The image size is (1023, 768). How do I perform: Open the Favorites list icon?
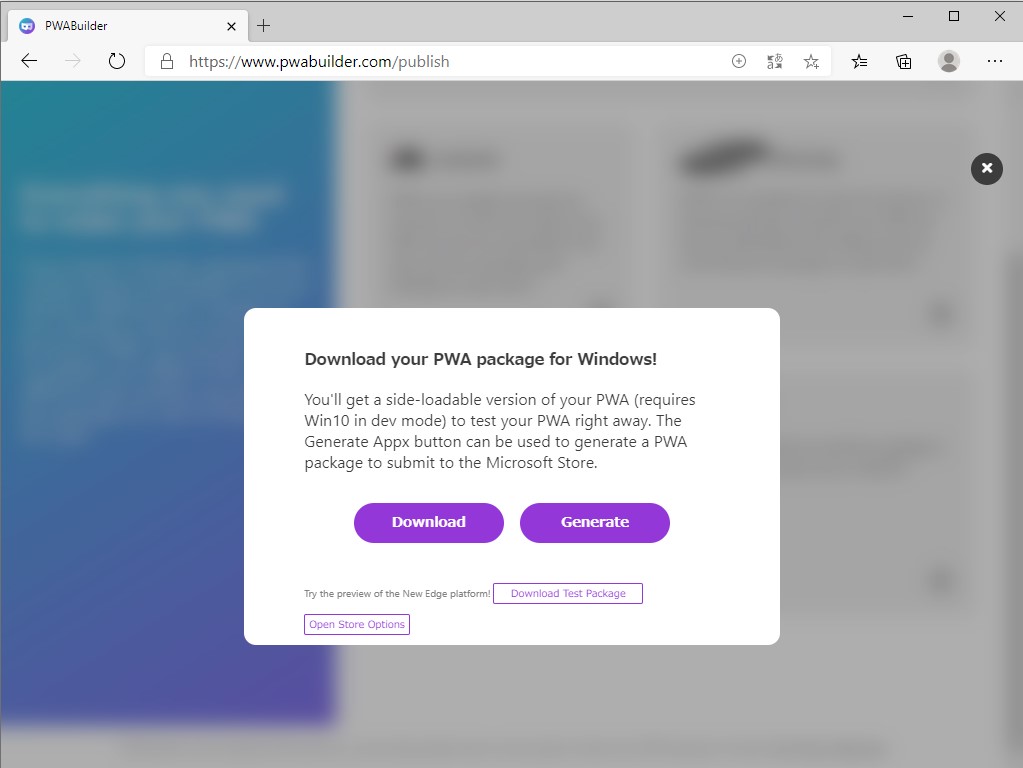tap(859, 61)
